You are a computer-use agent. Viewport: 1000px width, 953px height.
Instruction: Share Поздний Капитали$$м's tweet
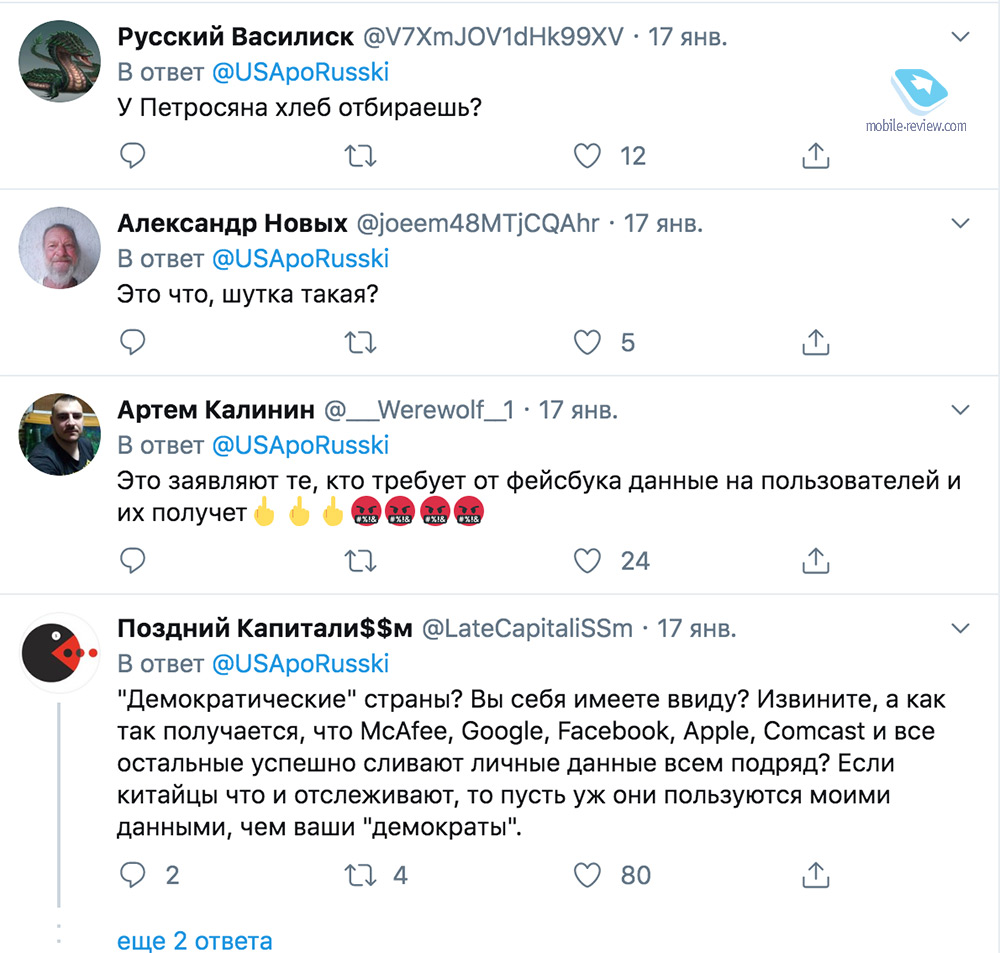(x=816, y=875)
